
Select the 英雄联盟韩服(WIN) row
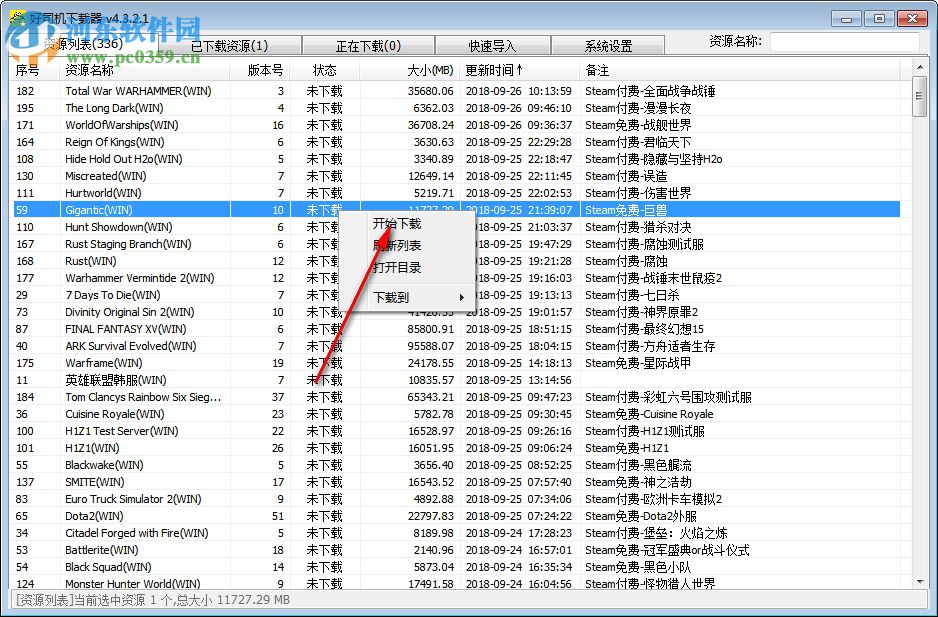pyautogui.click(x=455, y=380)
